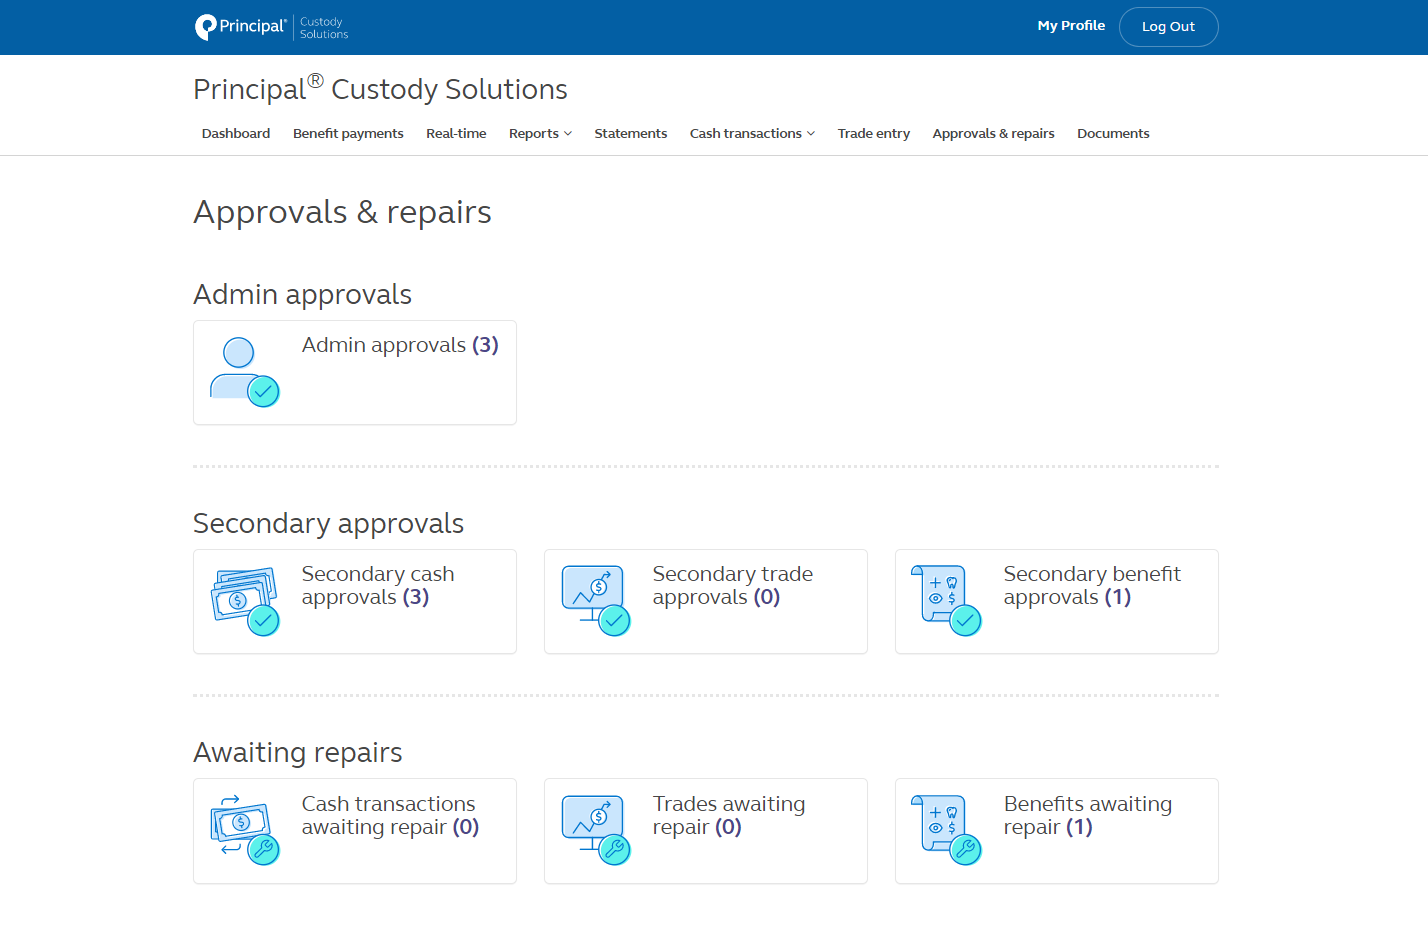Click the Admin approvals (3) link

point(400,344)
